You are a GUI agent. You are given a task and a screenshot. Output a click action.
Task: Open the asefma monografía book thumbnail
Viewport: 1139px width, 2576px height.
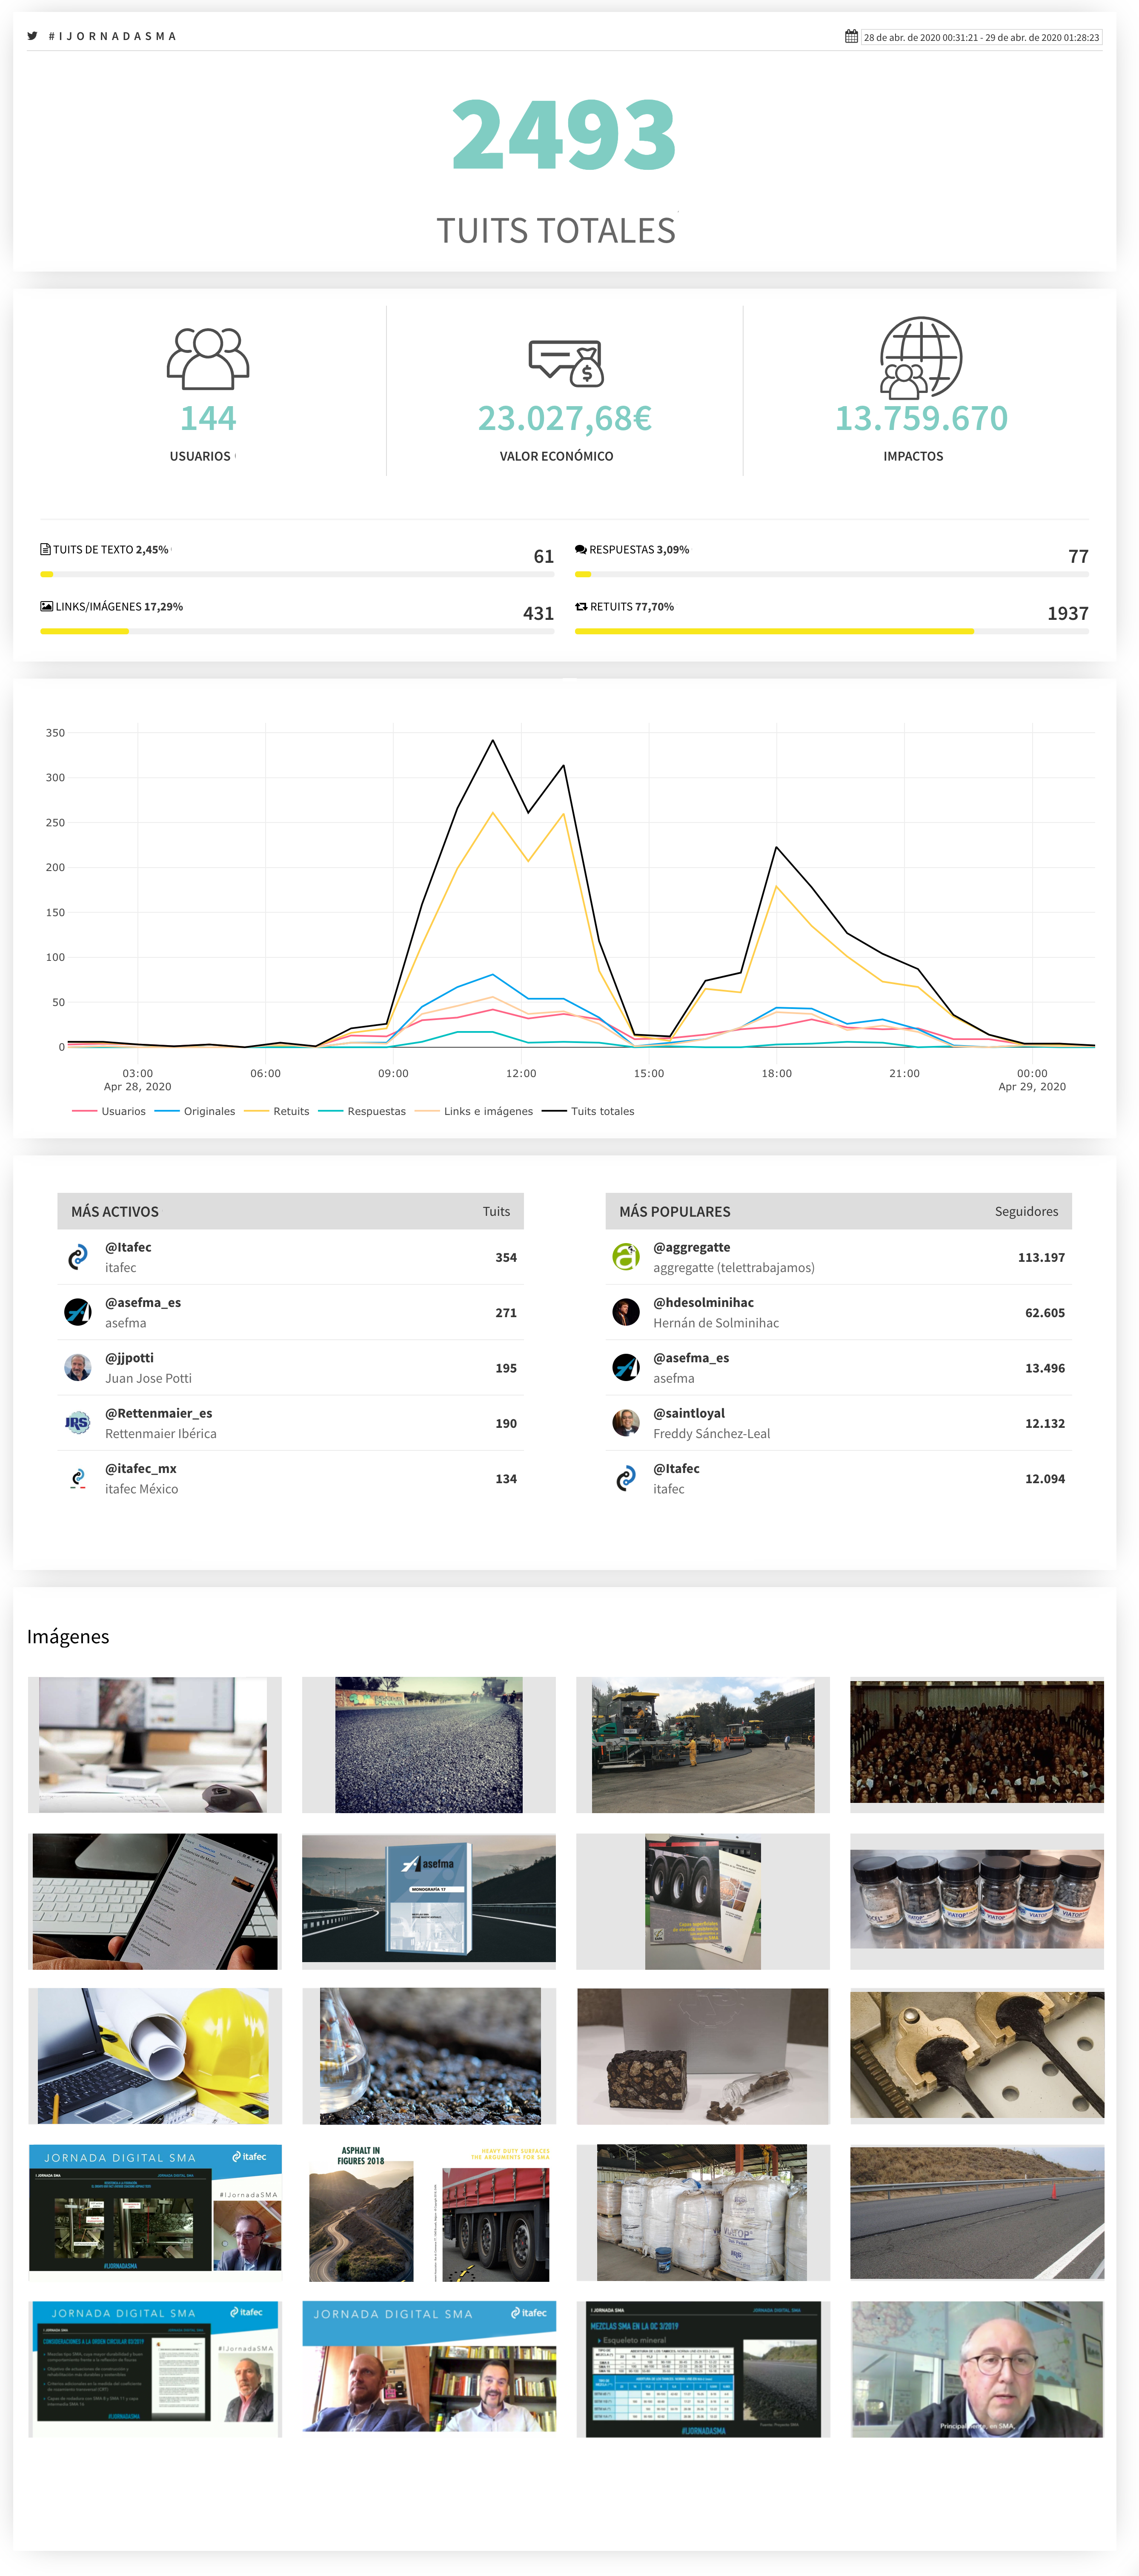point(428,1901)
